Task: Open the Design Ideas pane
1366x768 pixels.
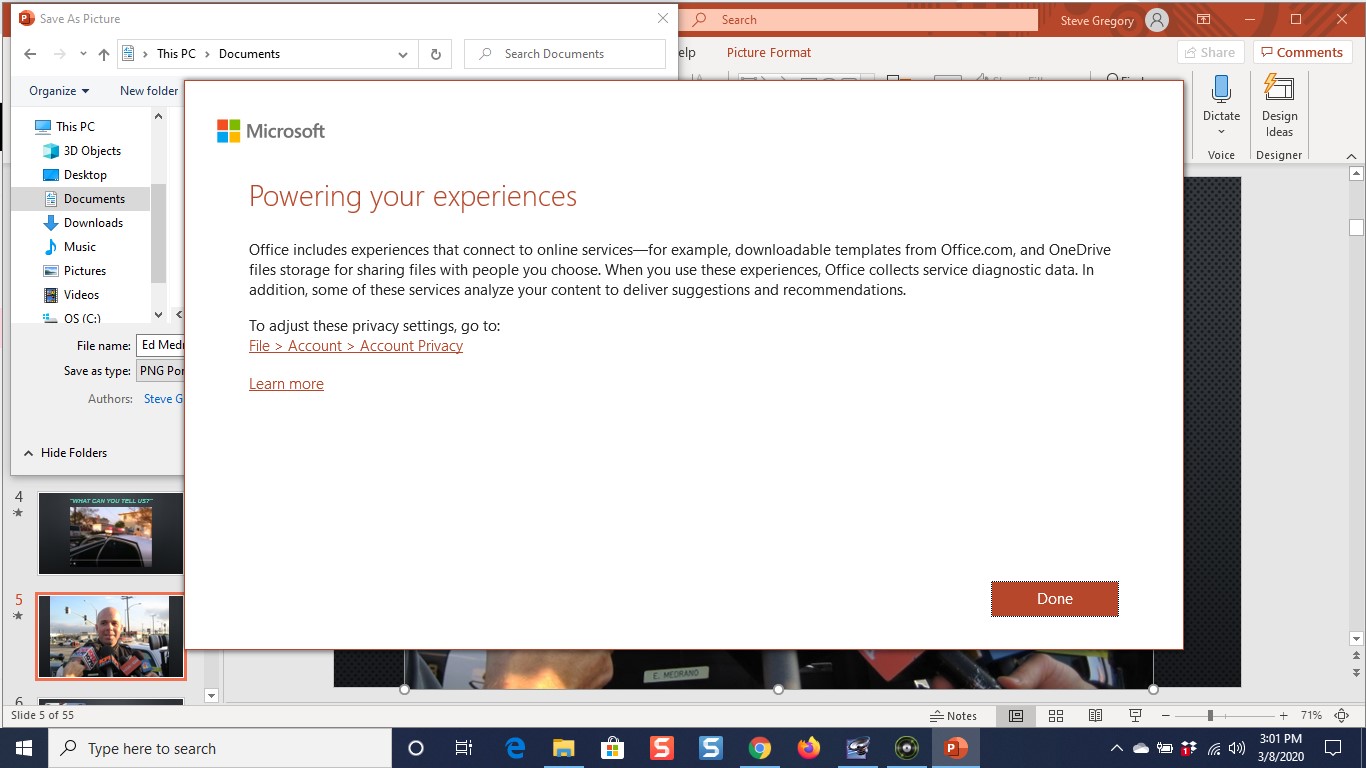Action: pos(1279,109)
